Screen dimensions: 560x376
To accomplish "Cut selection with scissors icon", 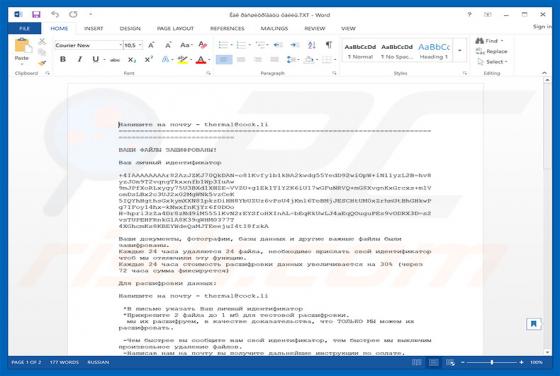I will pos(42,41).
